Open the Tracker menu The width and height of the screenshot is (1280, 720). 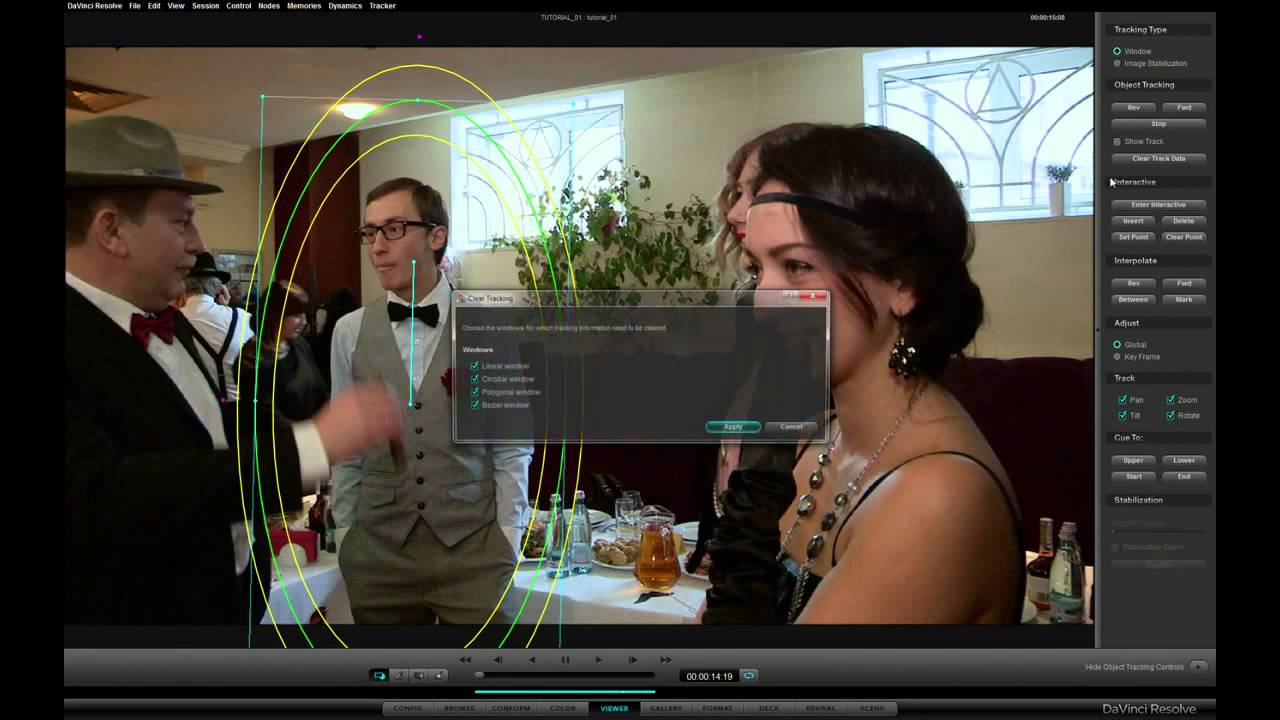tap(383, 6)
